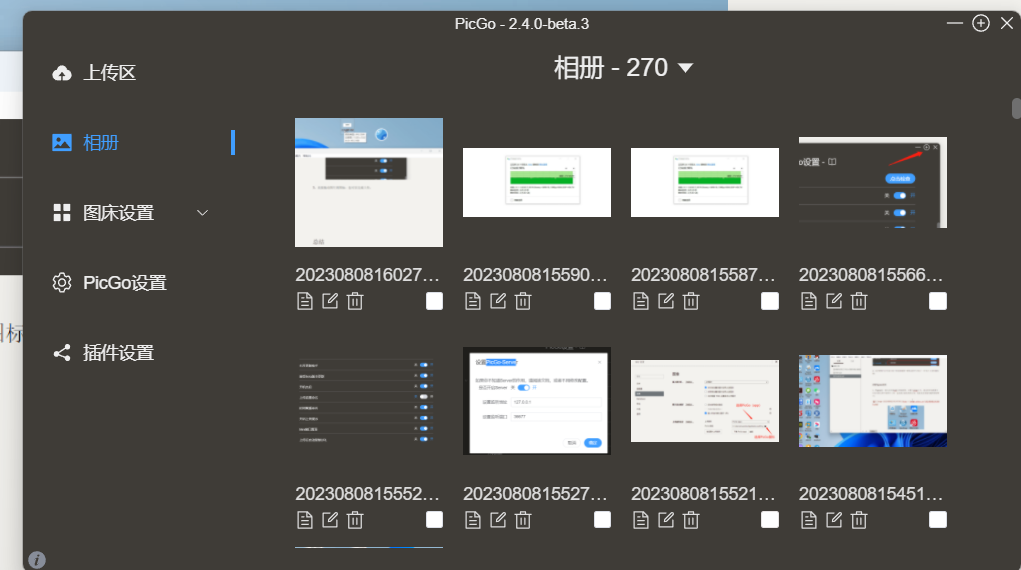
Task: Click filename text 2023080815527…
Action: click(535, 494)
